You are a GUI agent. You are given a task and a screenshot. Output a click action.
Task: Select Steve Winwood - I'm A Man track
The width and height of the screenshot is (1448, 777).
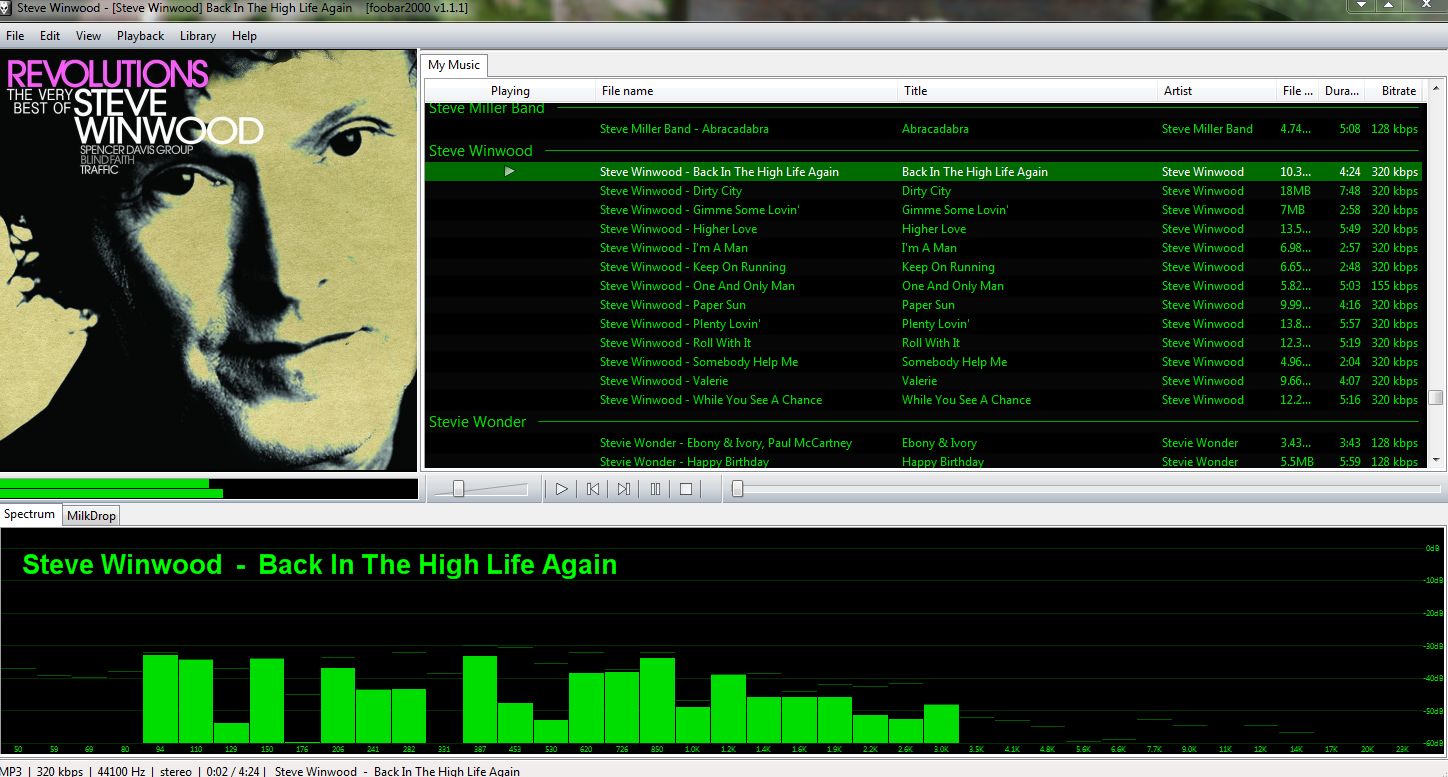coord(923,248)
